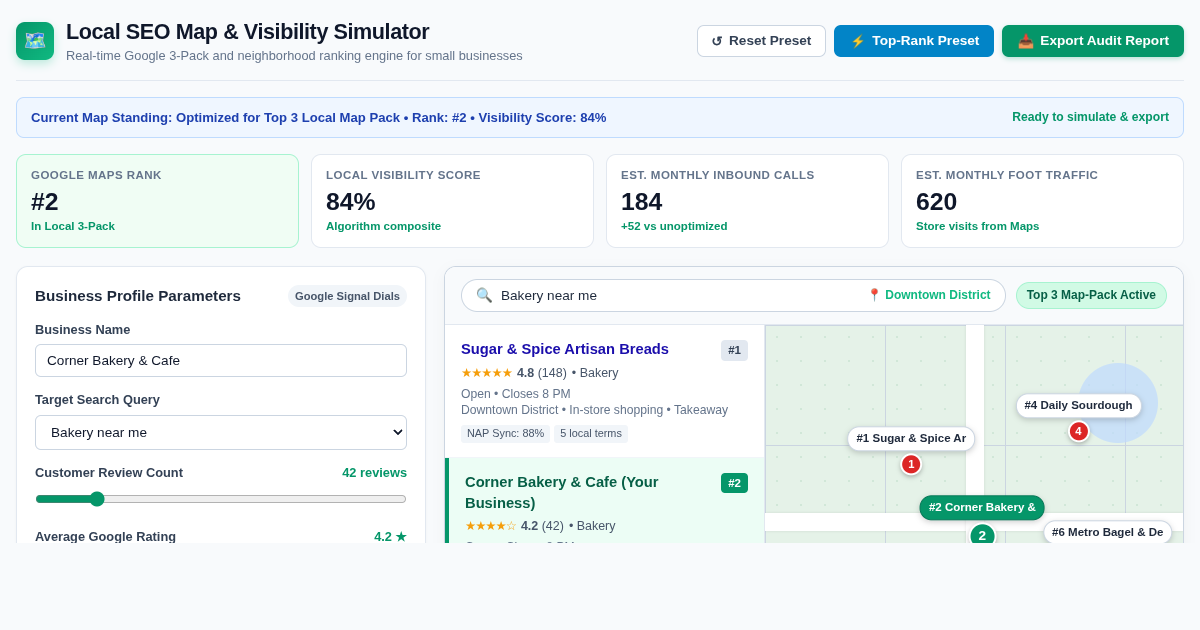Viewport: 1200px width, 630px height.
Task: Click the Ready to simulate & export text
Action: coord(1090,117)
